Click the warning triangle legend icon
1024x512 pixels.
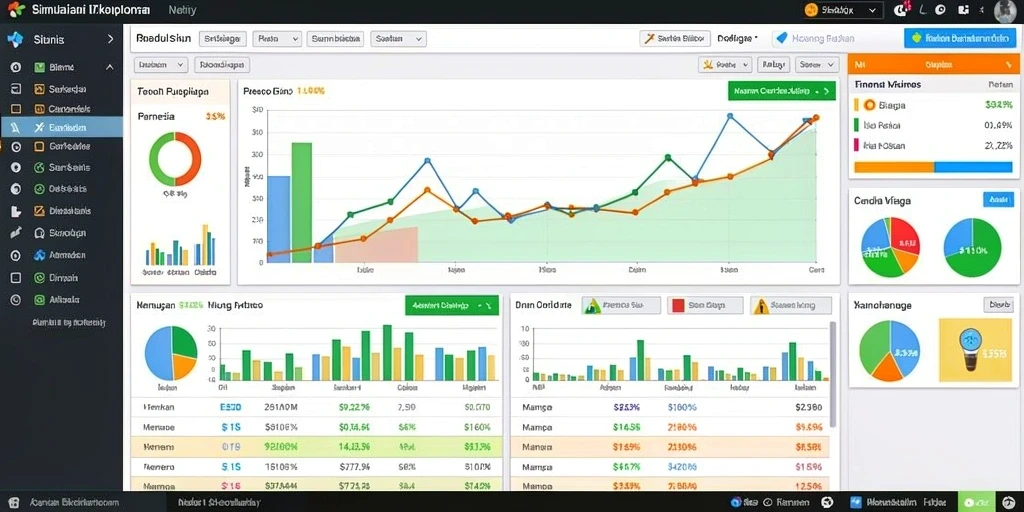(x=760, y=305)
